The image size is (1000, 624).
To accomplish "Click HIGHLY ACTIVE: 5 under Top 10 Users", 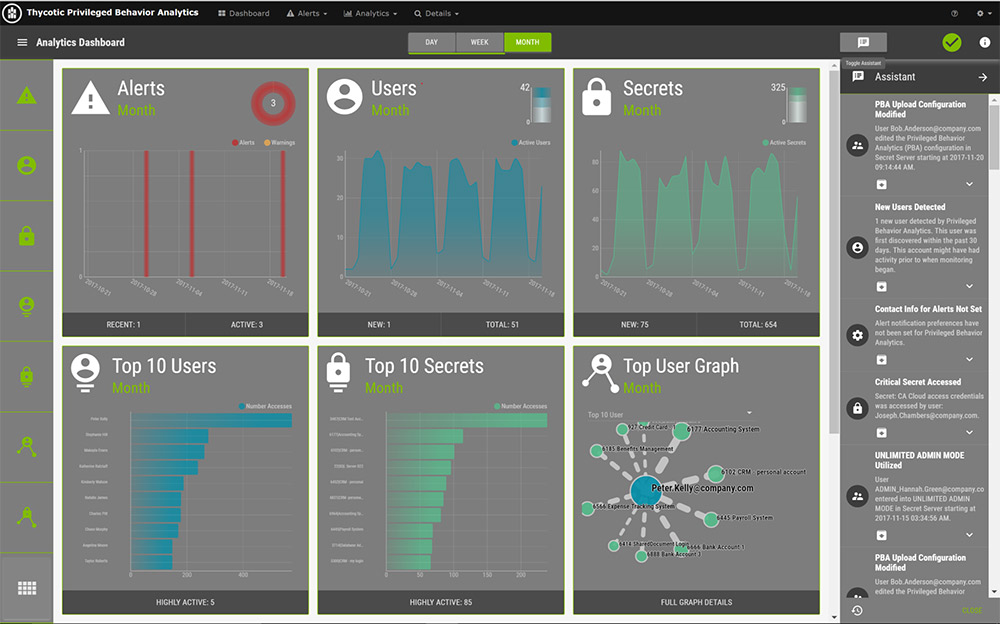I will click(185, 602).
